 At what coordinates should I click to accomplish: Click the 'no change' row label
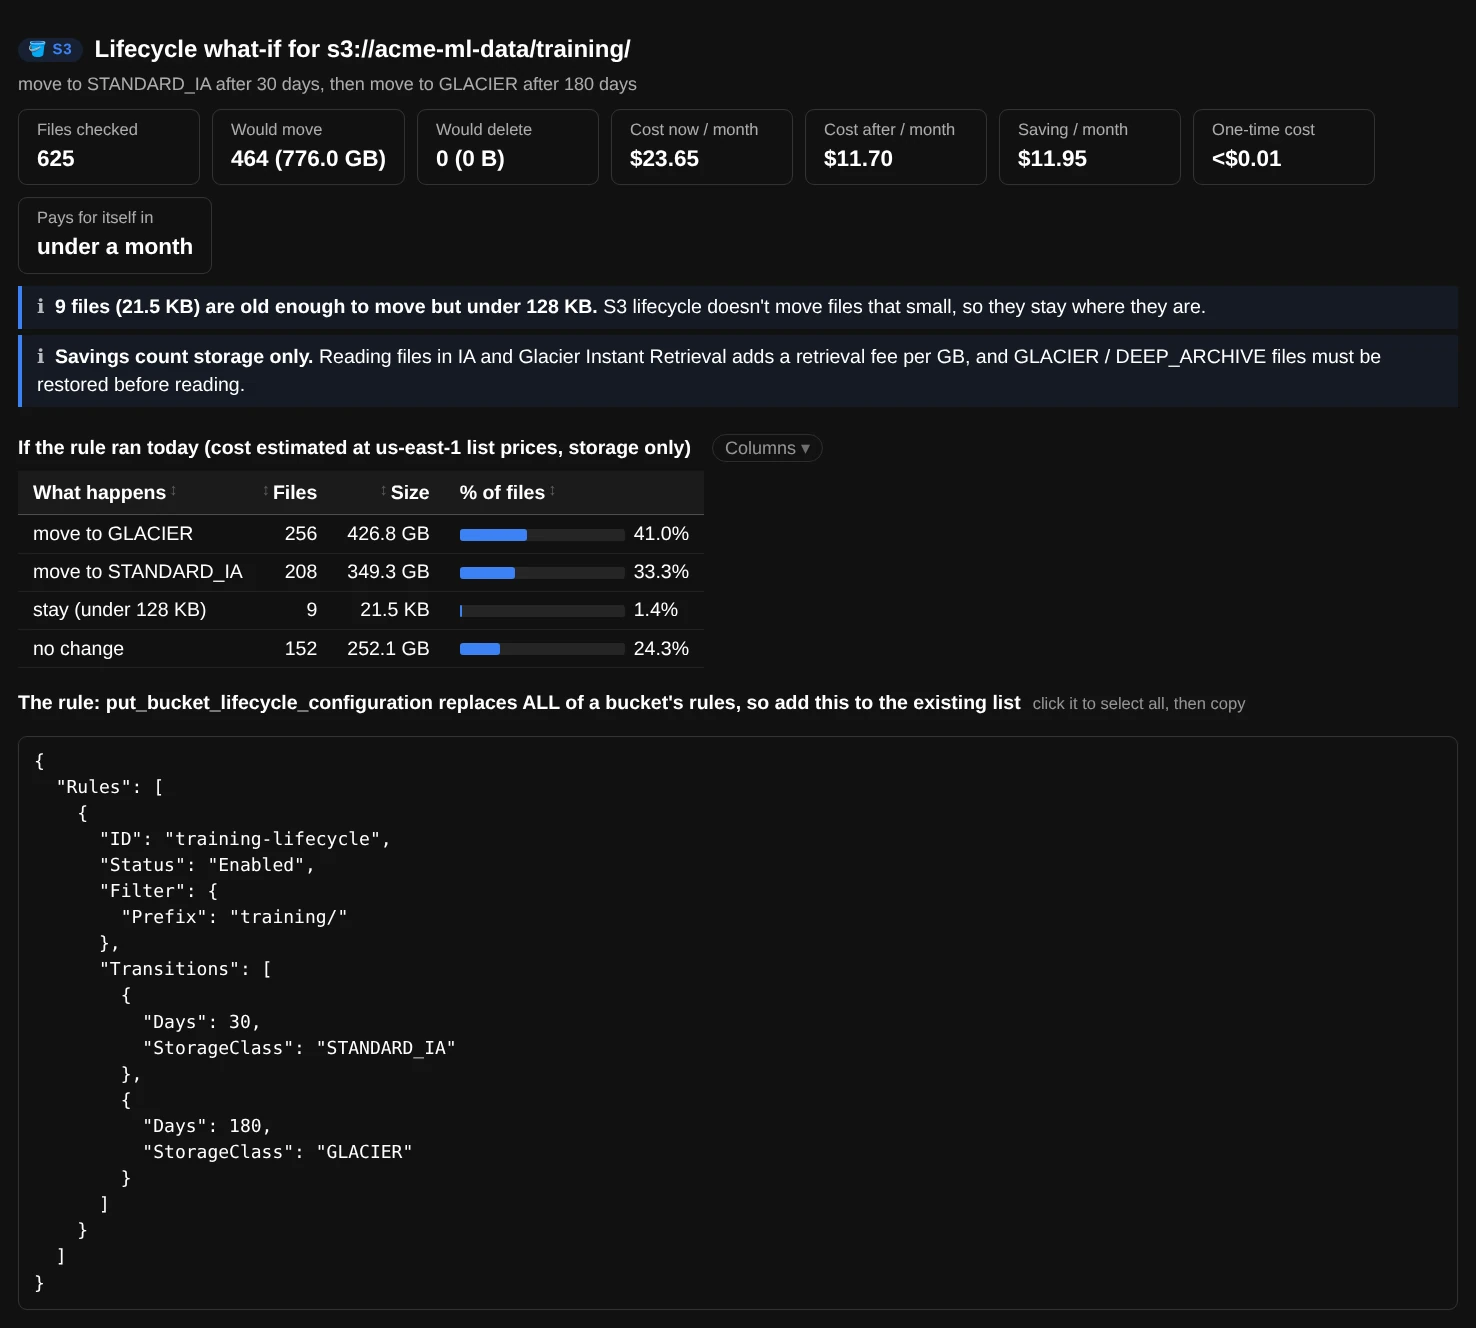tap(78, 649)
